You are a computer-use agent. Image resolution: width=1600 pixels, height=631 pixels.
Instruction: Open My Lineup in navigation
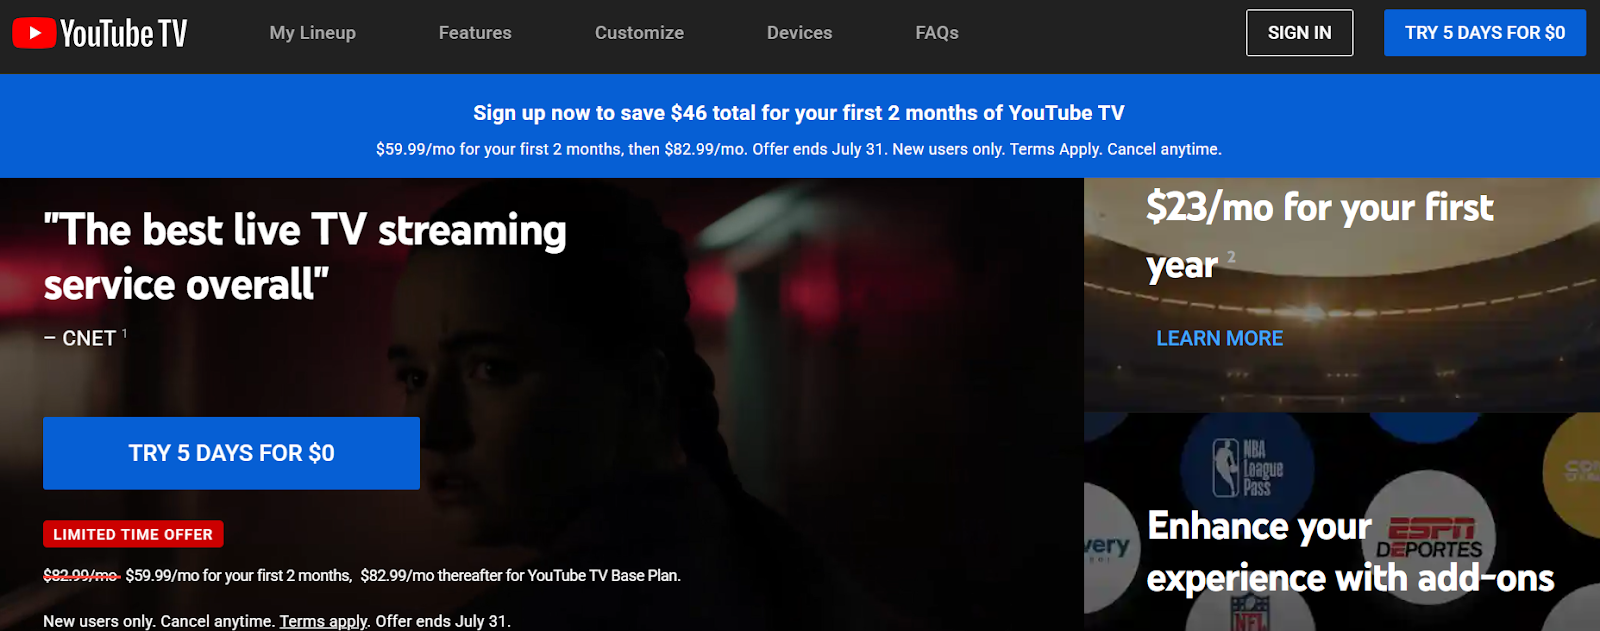tap(312, 33)
